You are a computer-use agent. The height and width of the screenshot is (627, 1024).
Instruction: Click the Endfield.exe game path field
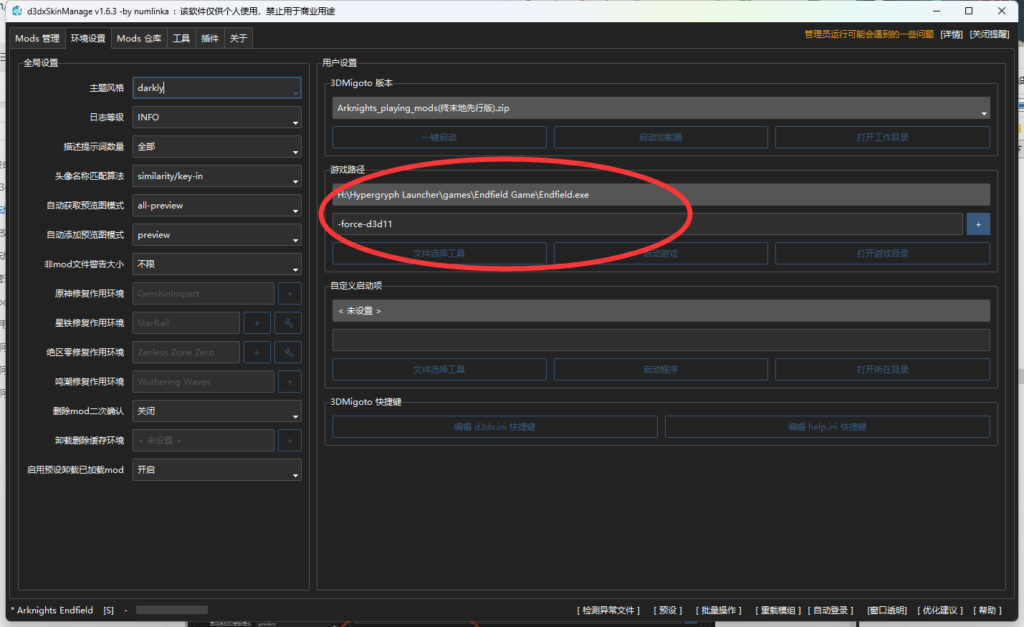(660, 195)
